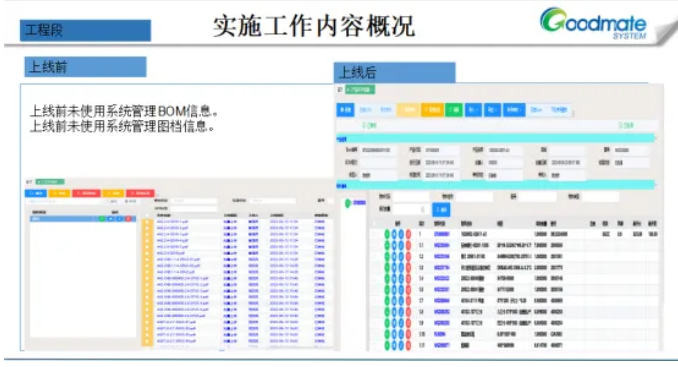Click green circle icon in BOM row 1.4
The image size is (678, 367).
tap(387, 279)
